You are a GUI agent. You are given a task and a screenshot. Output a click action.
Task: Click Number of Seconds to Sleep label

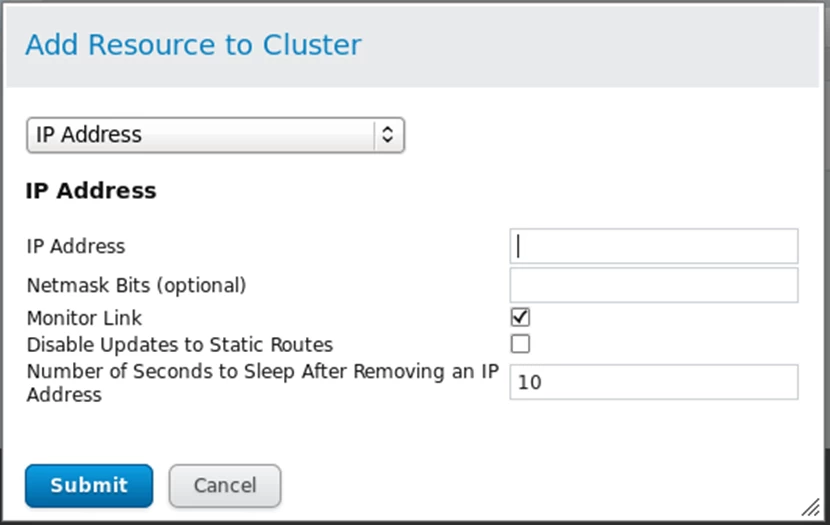pos(263,383)
